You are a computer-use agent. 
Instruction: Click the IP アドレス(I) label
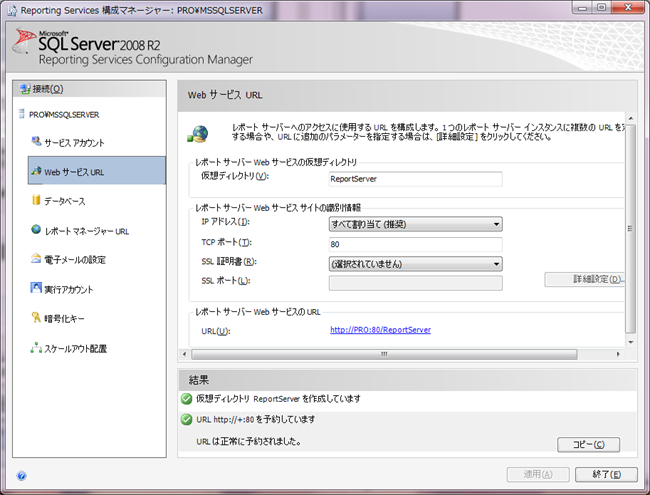coord(225,222)
